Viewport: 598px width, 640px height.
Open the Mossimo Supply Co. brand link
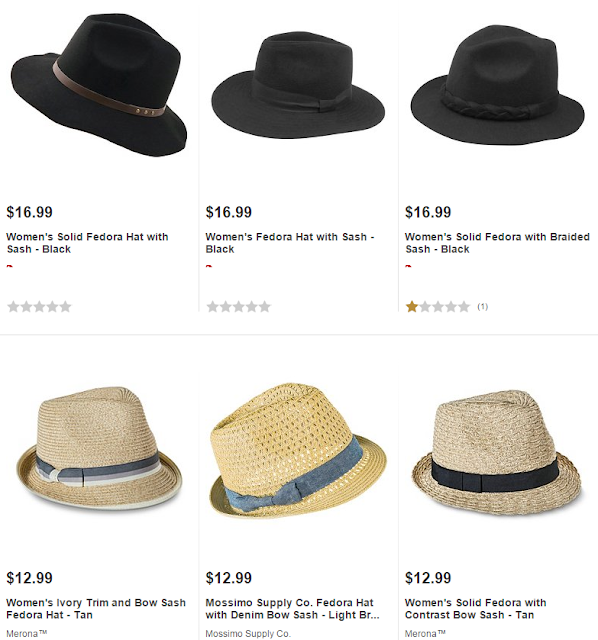(248, 634)
